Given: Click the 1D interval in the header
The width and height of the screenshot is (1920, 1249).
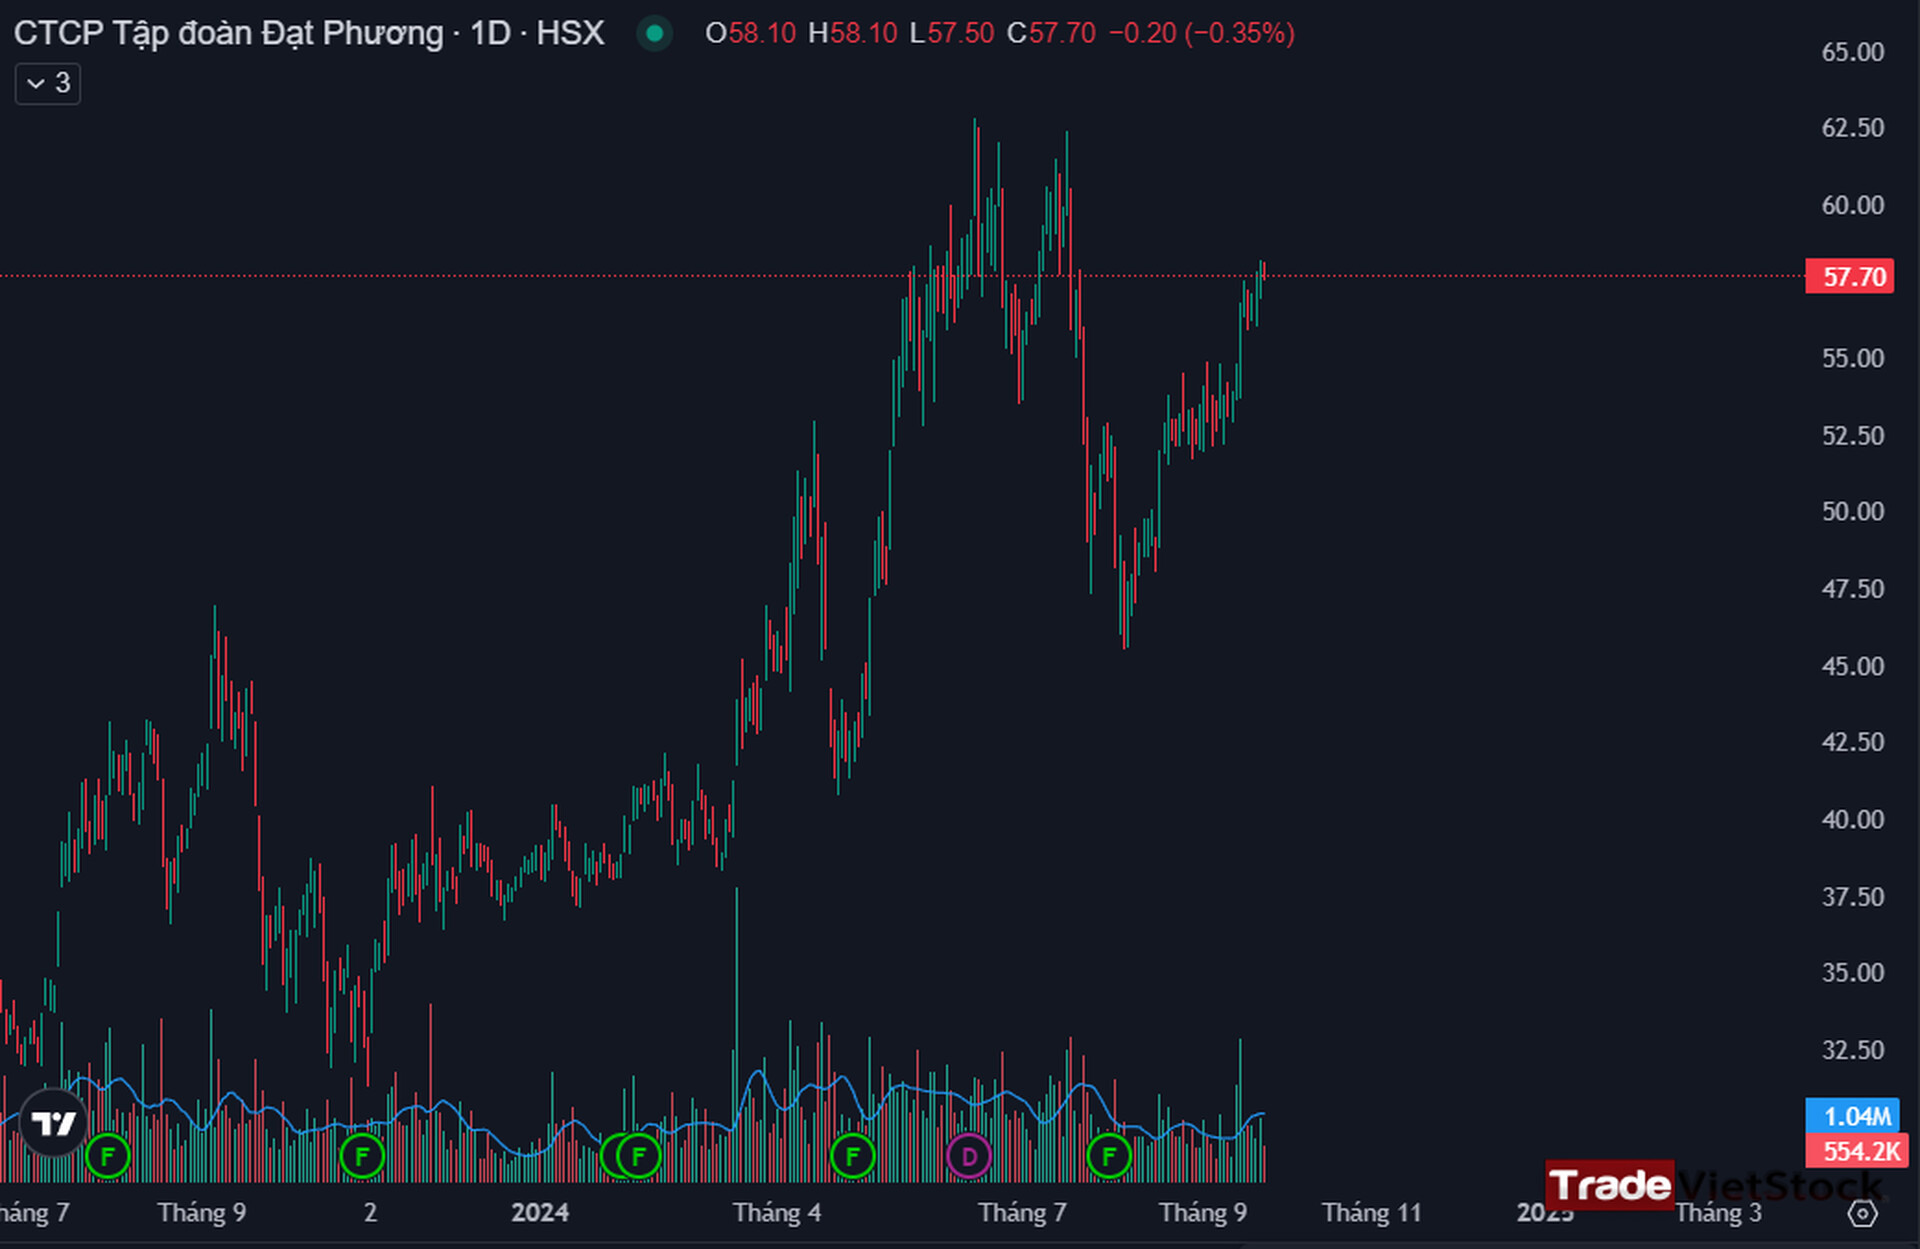Looking at the screenshot, I should (490, 33).
